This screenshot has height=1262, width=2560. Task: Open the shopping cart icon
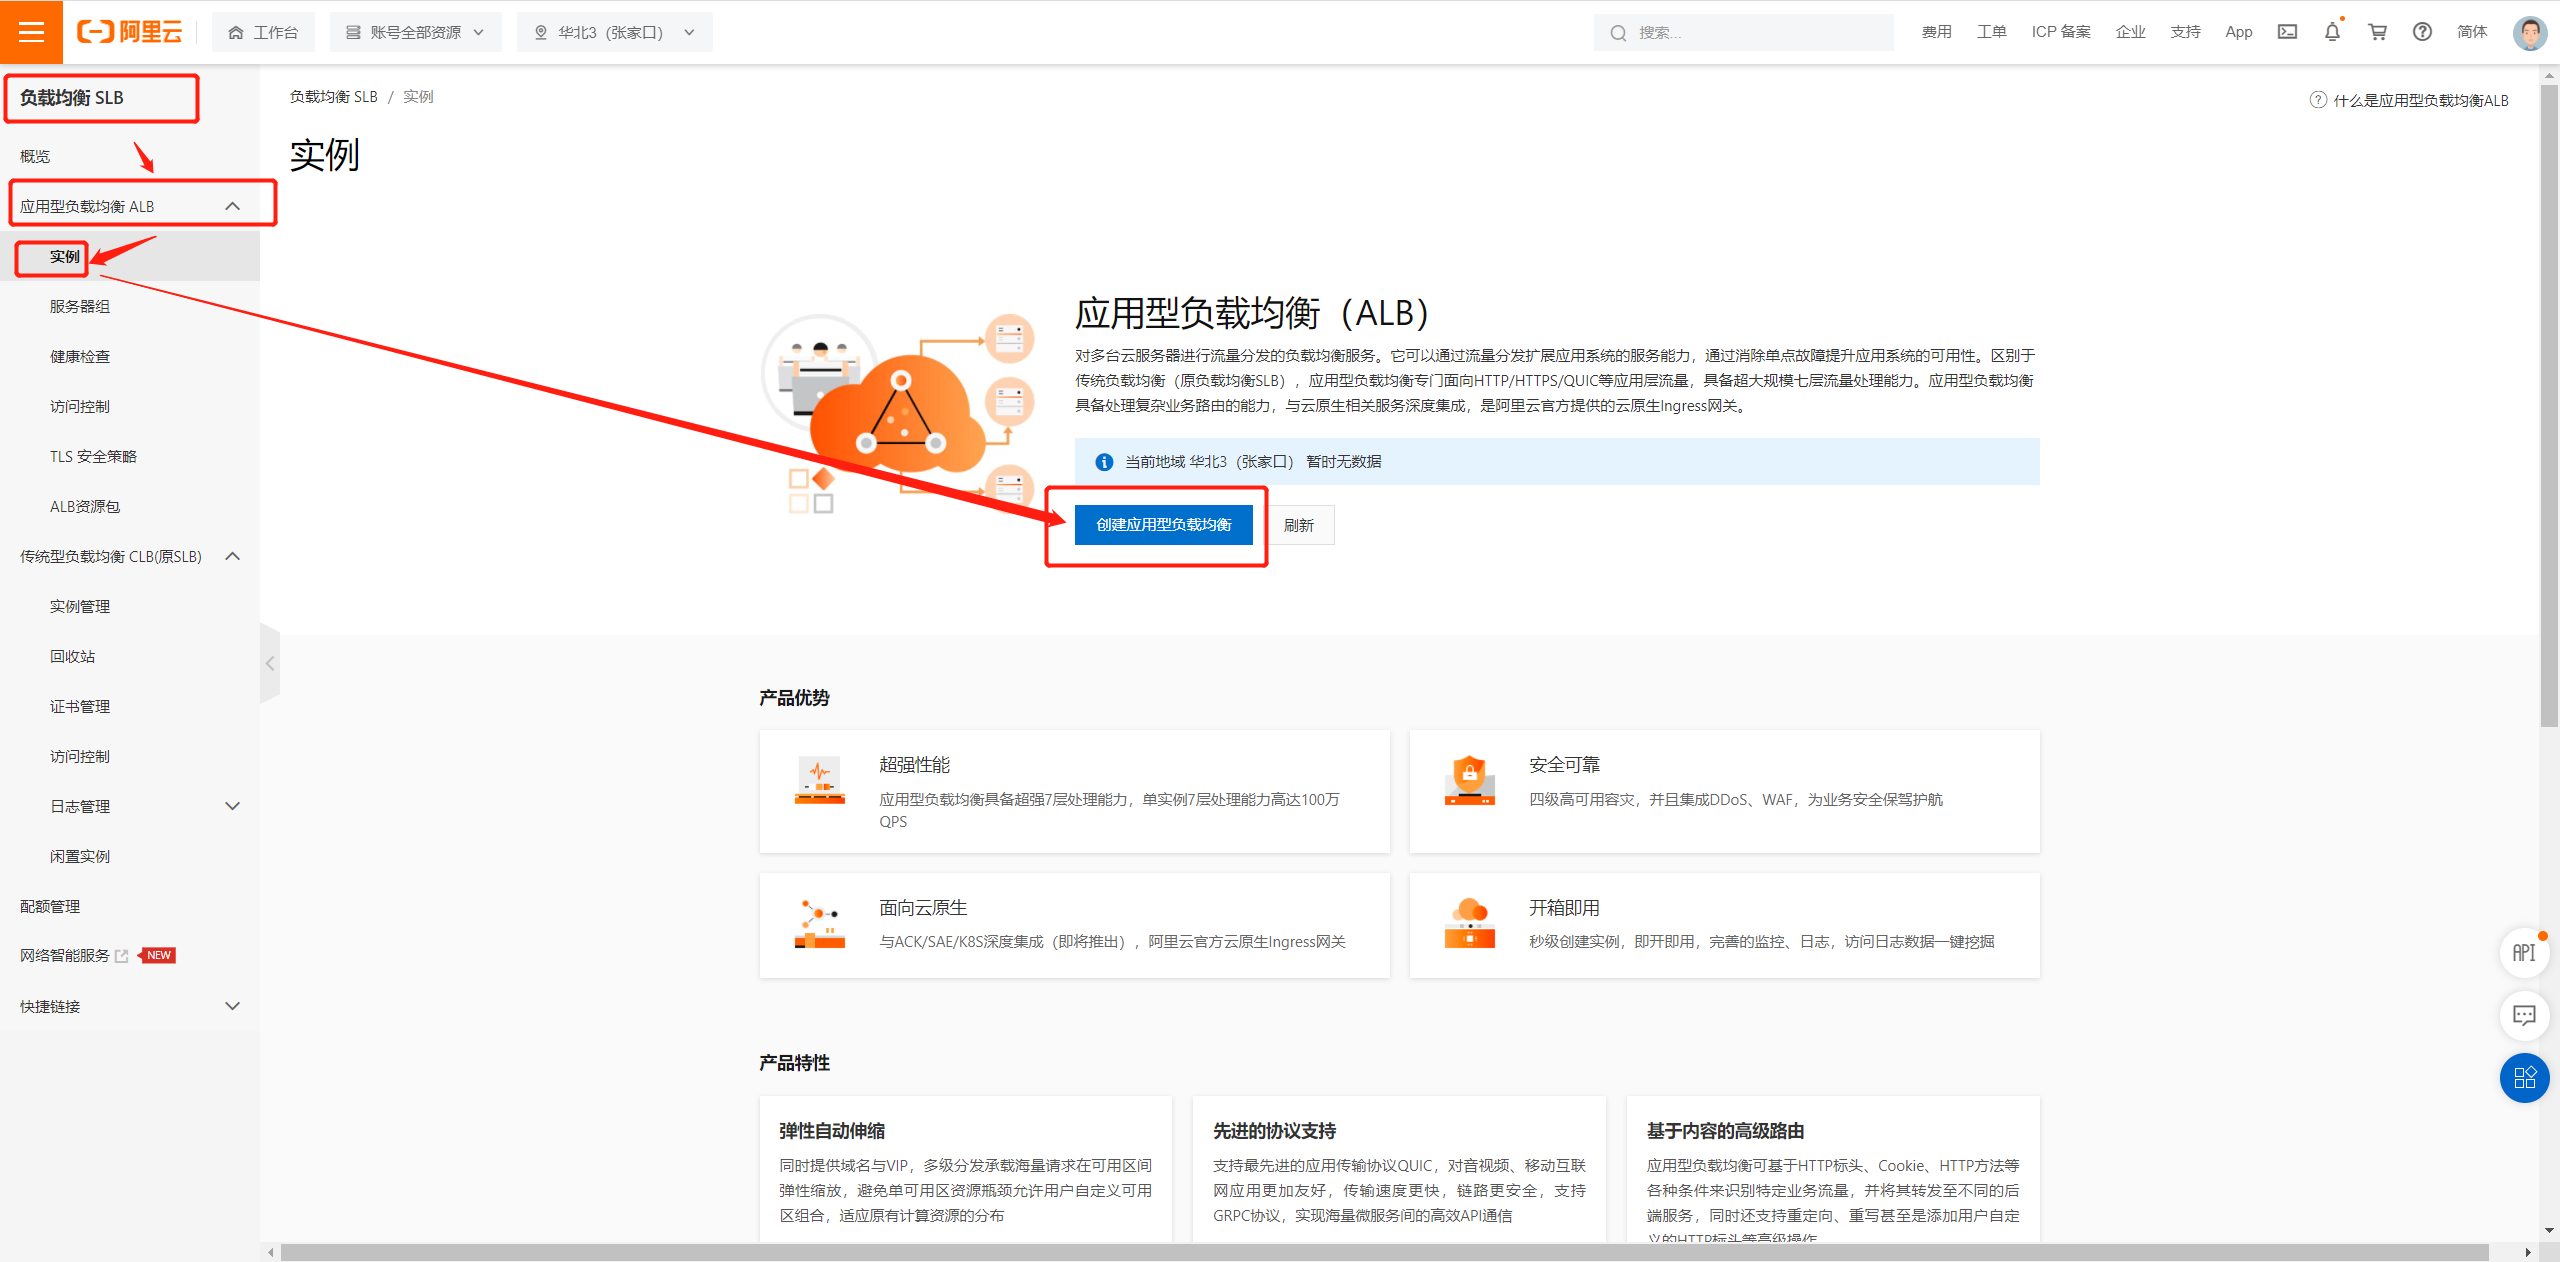pyautogui.click(x=2377, y=32)
